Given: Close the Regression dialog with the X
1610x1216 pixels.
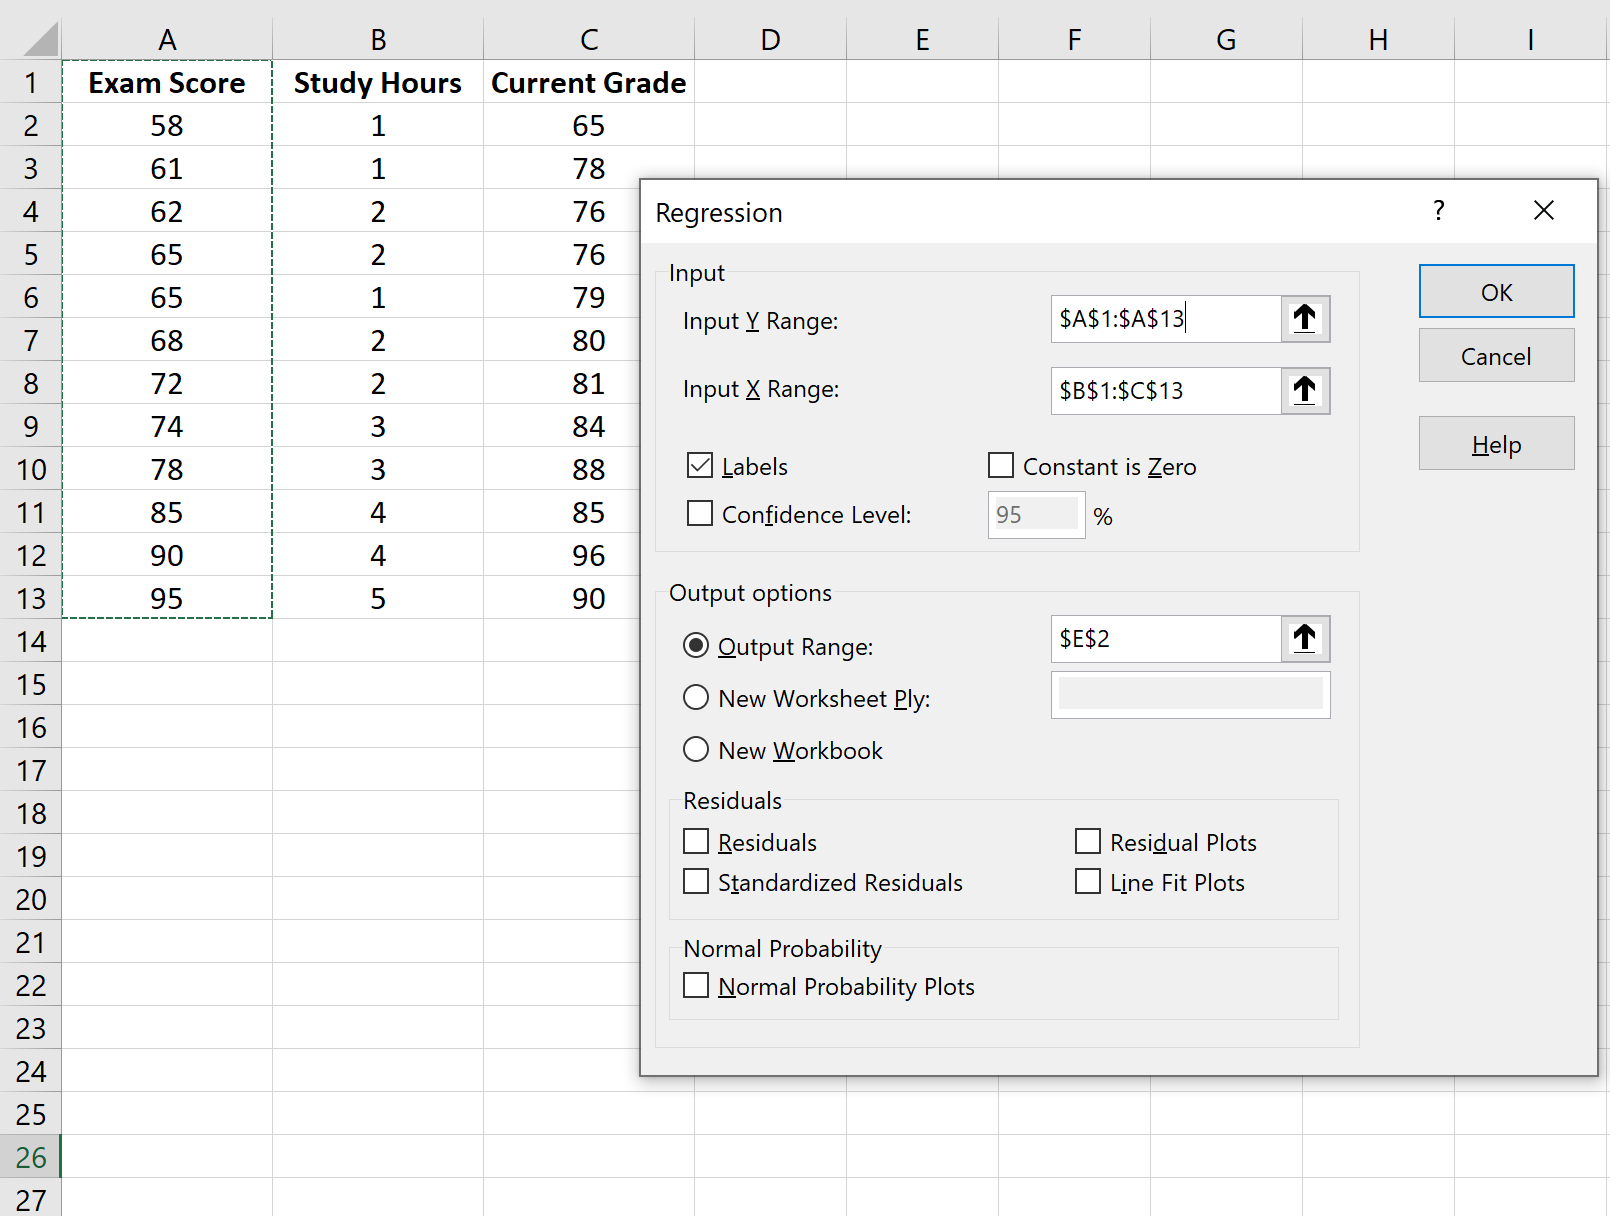Looking at the screenshot, I should [1544, 210].
